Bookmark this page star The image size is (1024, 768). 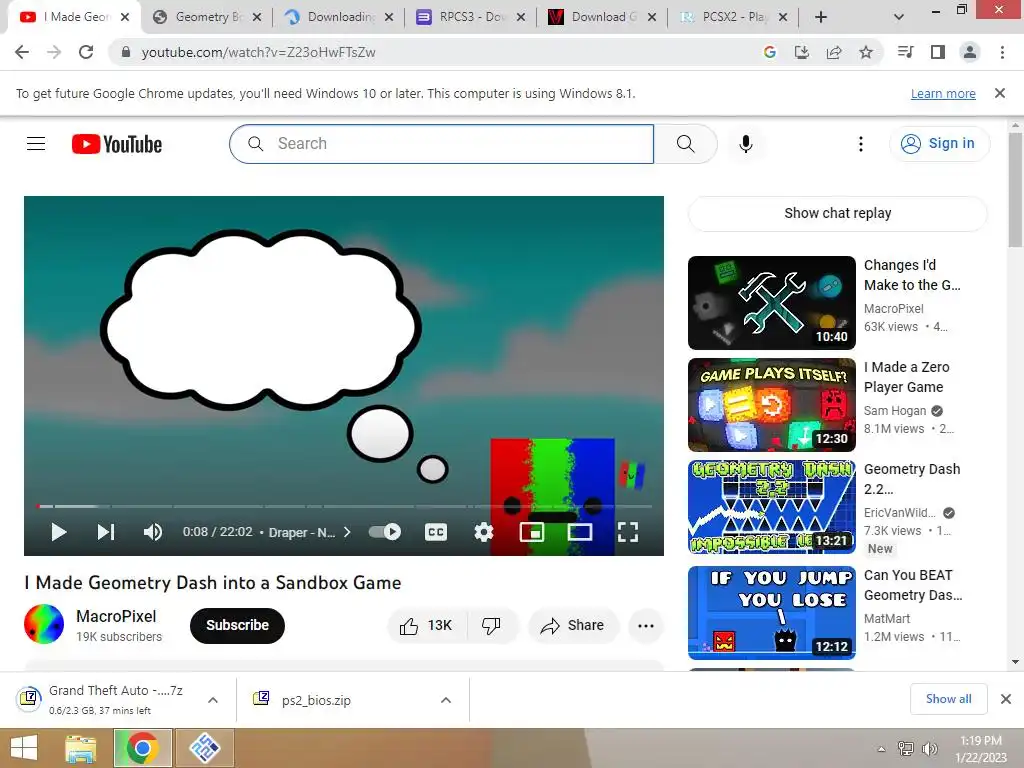[x=866, y=52]
